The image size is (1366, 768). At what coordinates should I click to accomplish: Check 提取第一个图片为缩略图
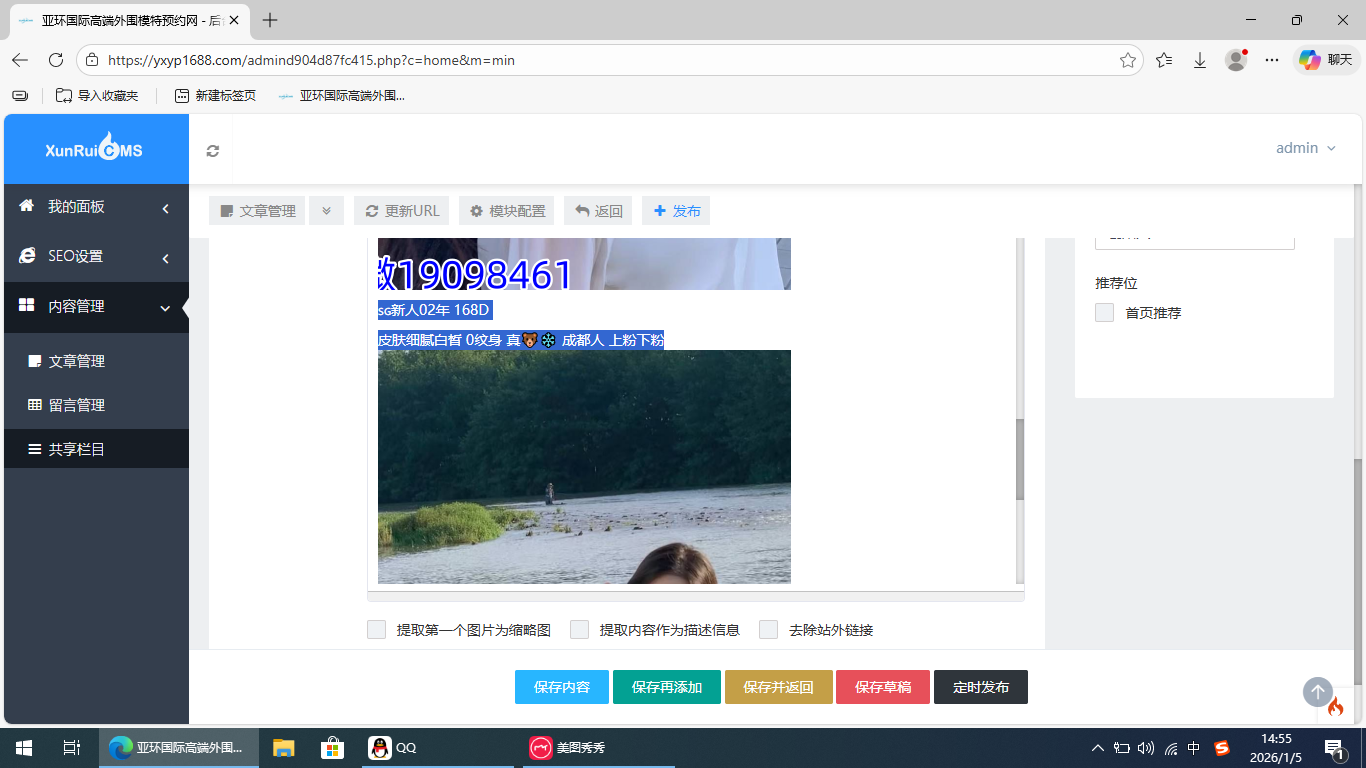tap(377, 630)
